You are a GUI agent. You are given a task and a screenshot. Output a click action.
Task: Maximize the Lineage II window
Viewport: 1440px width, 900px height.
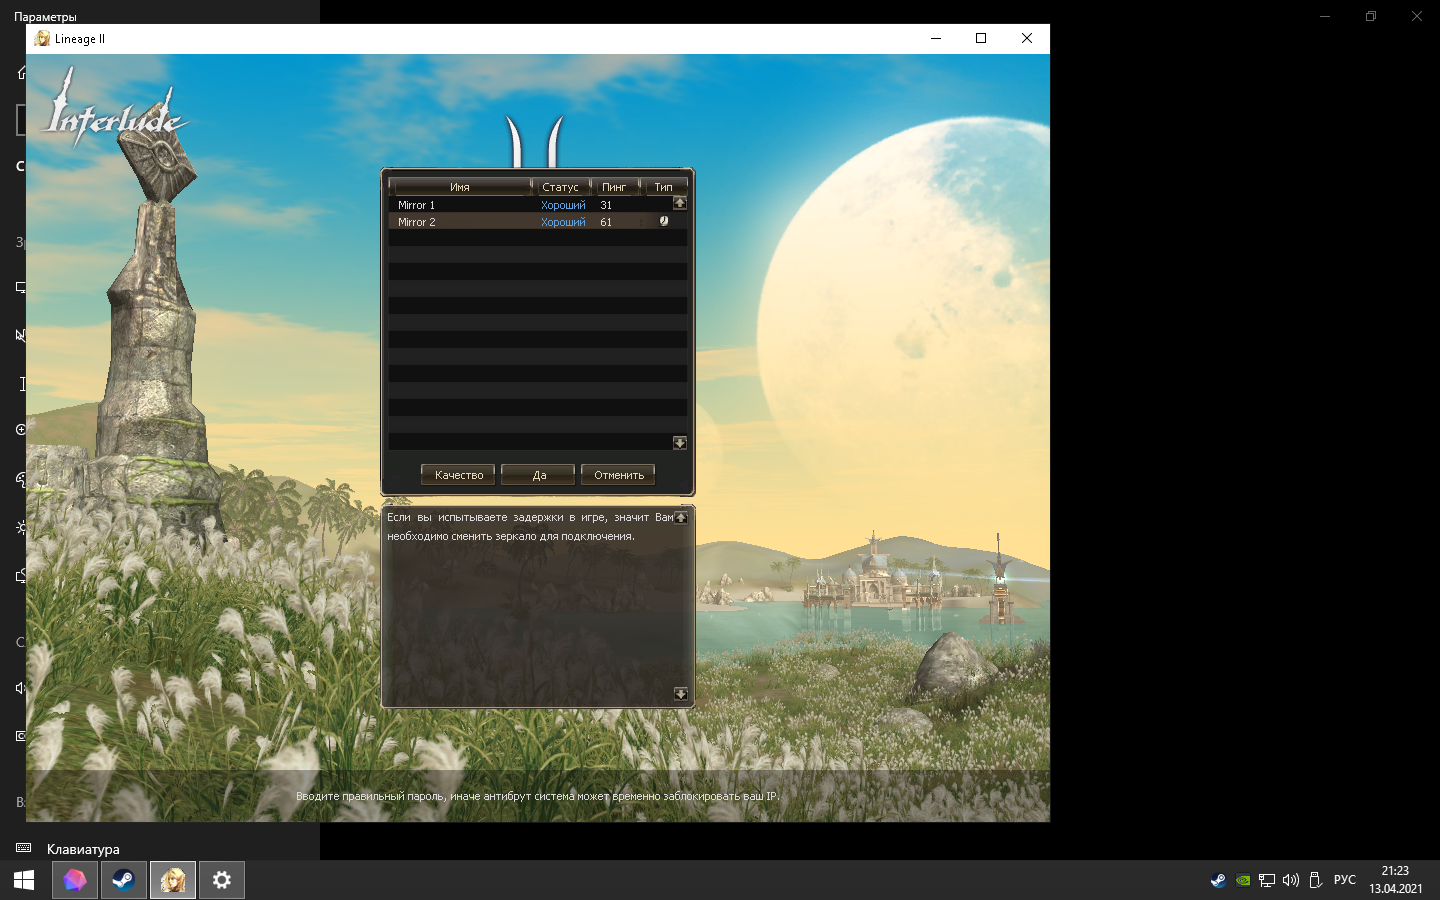click(x=981, y=38)
